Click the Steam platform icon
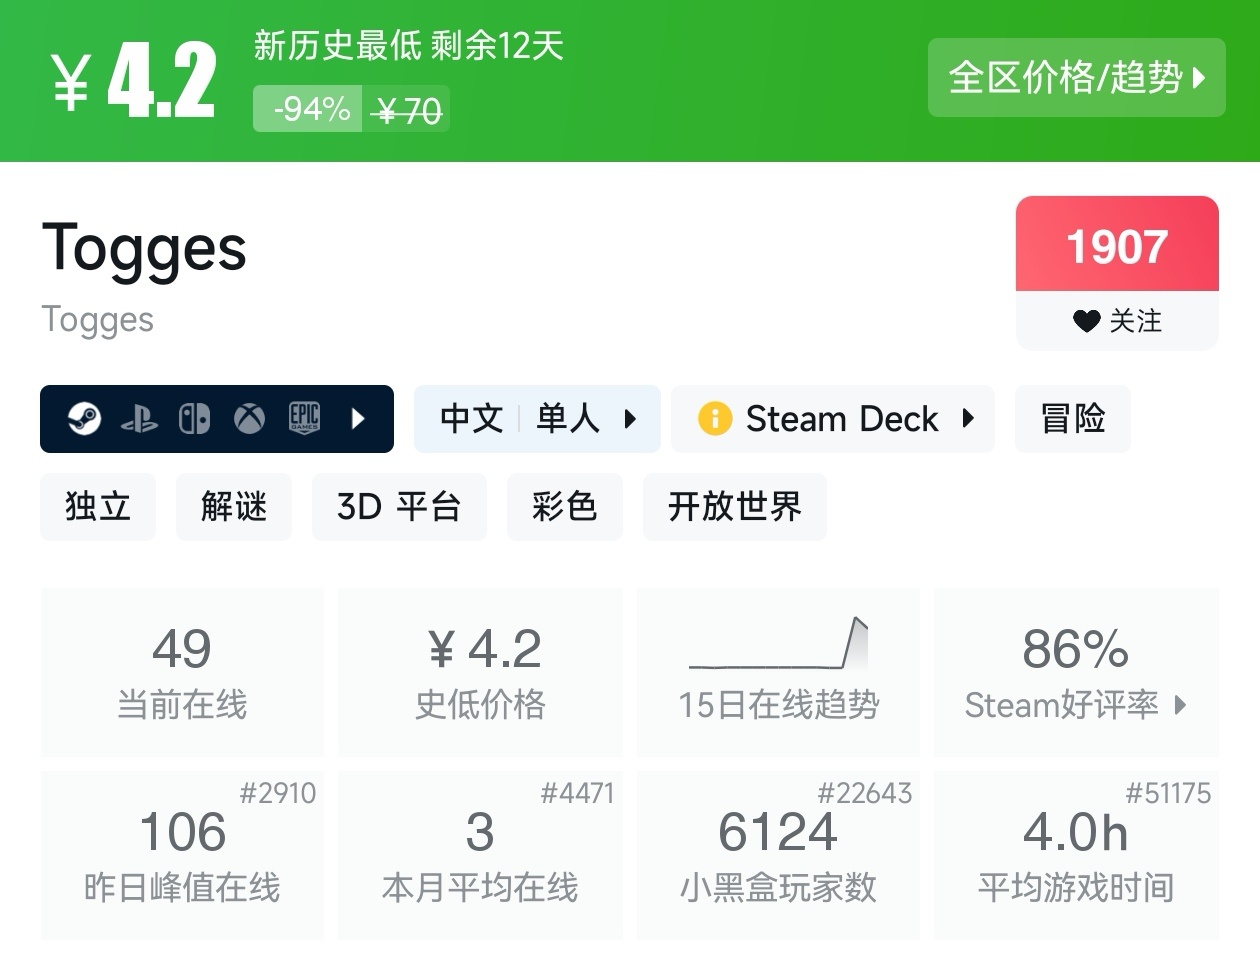 point(84,418)
